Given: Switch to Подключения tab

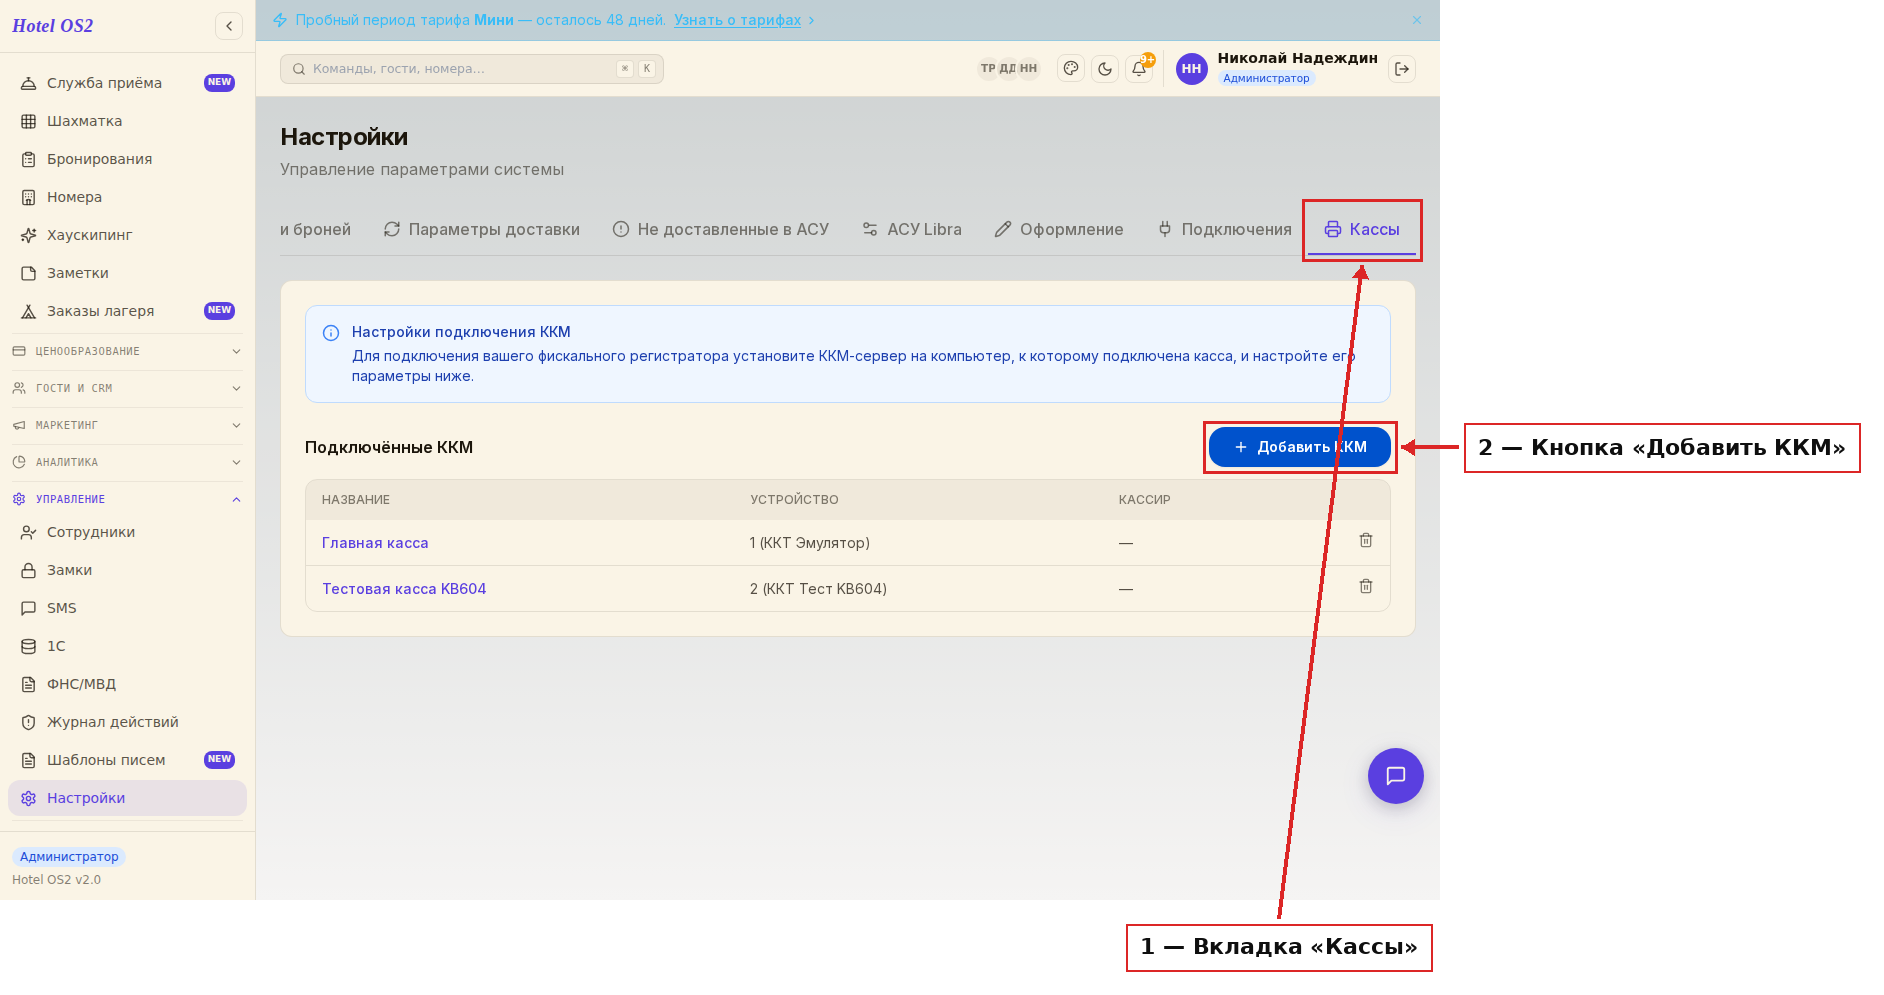Looking at the screenshot, I should tap(1225, 229).
